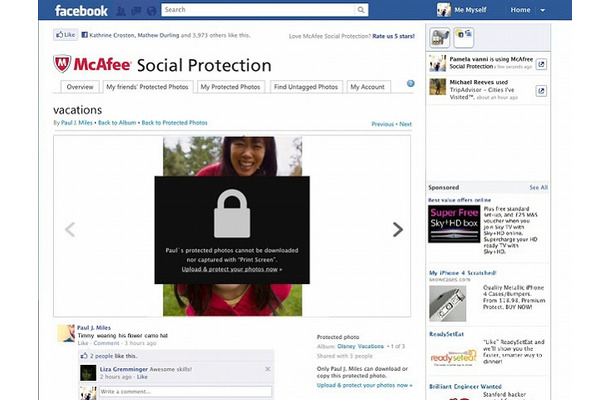Image resolution: width=610 pixels, height=400 pixels.
Task: Click Liza Gremminger's avatar thumbnail
Action: tap(88, 373)
